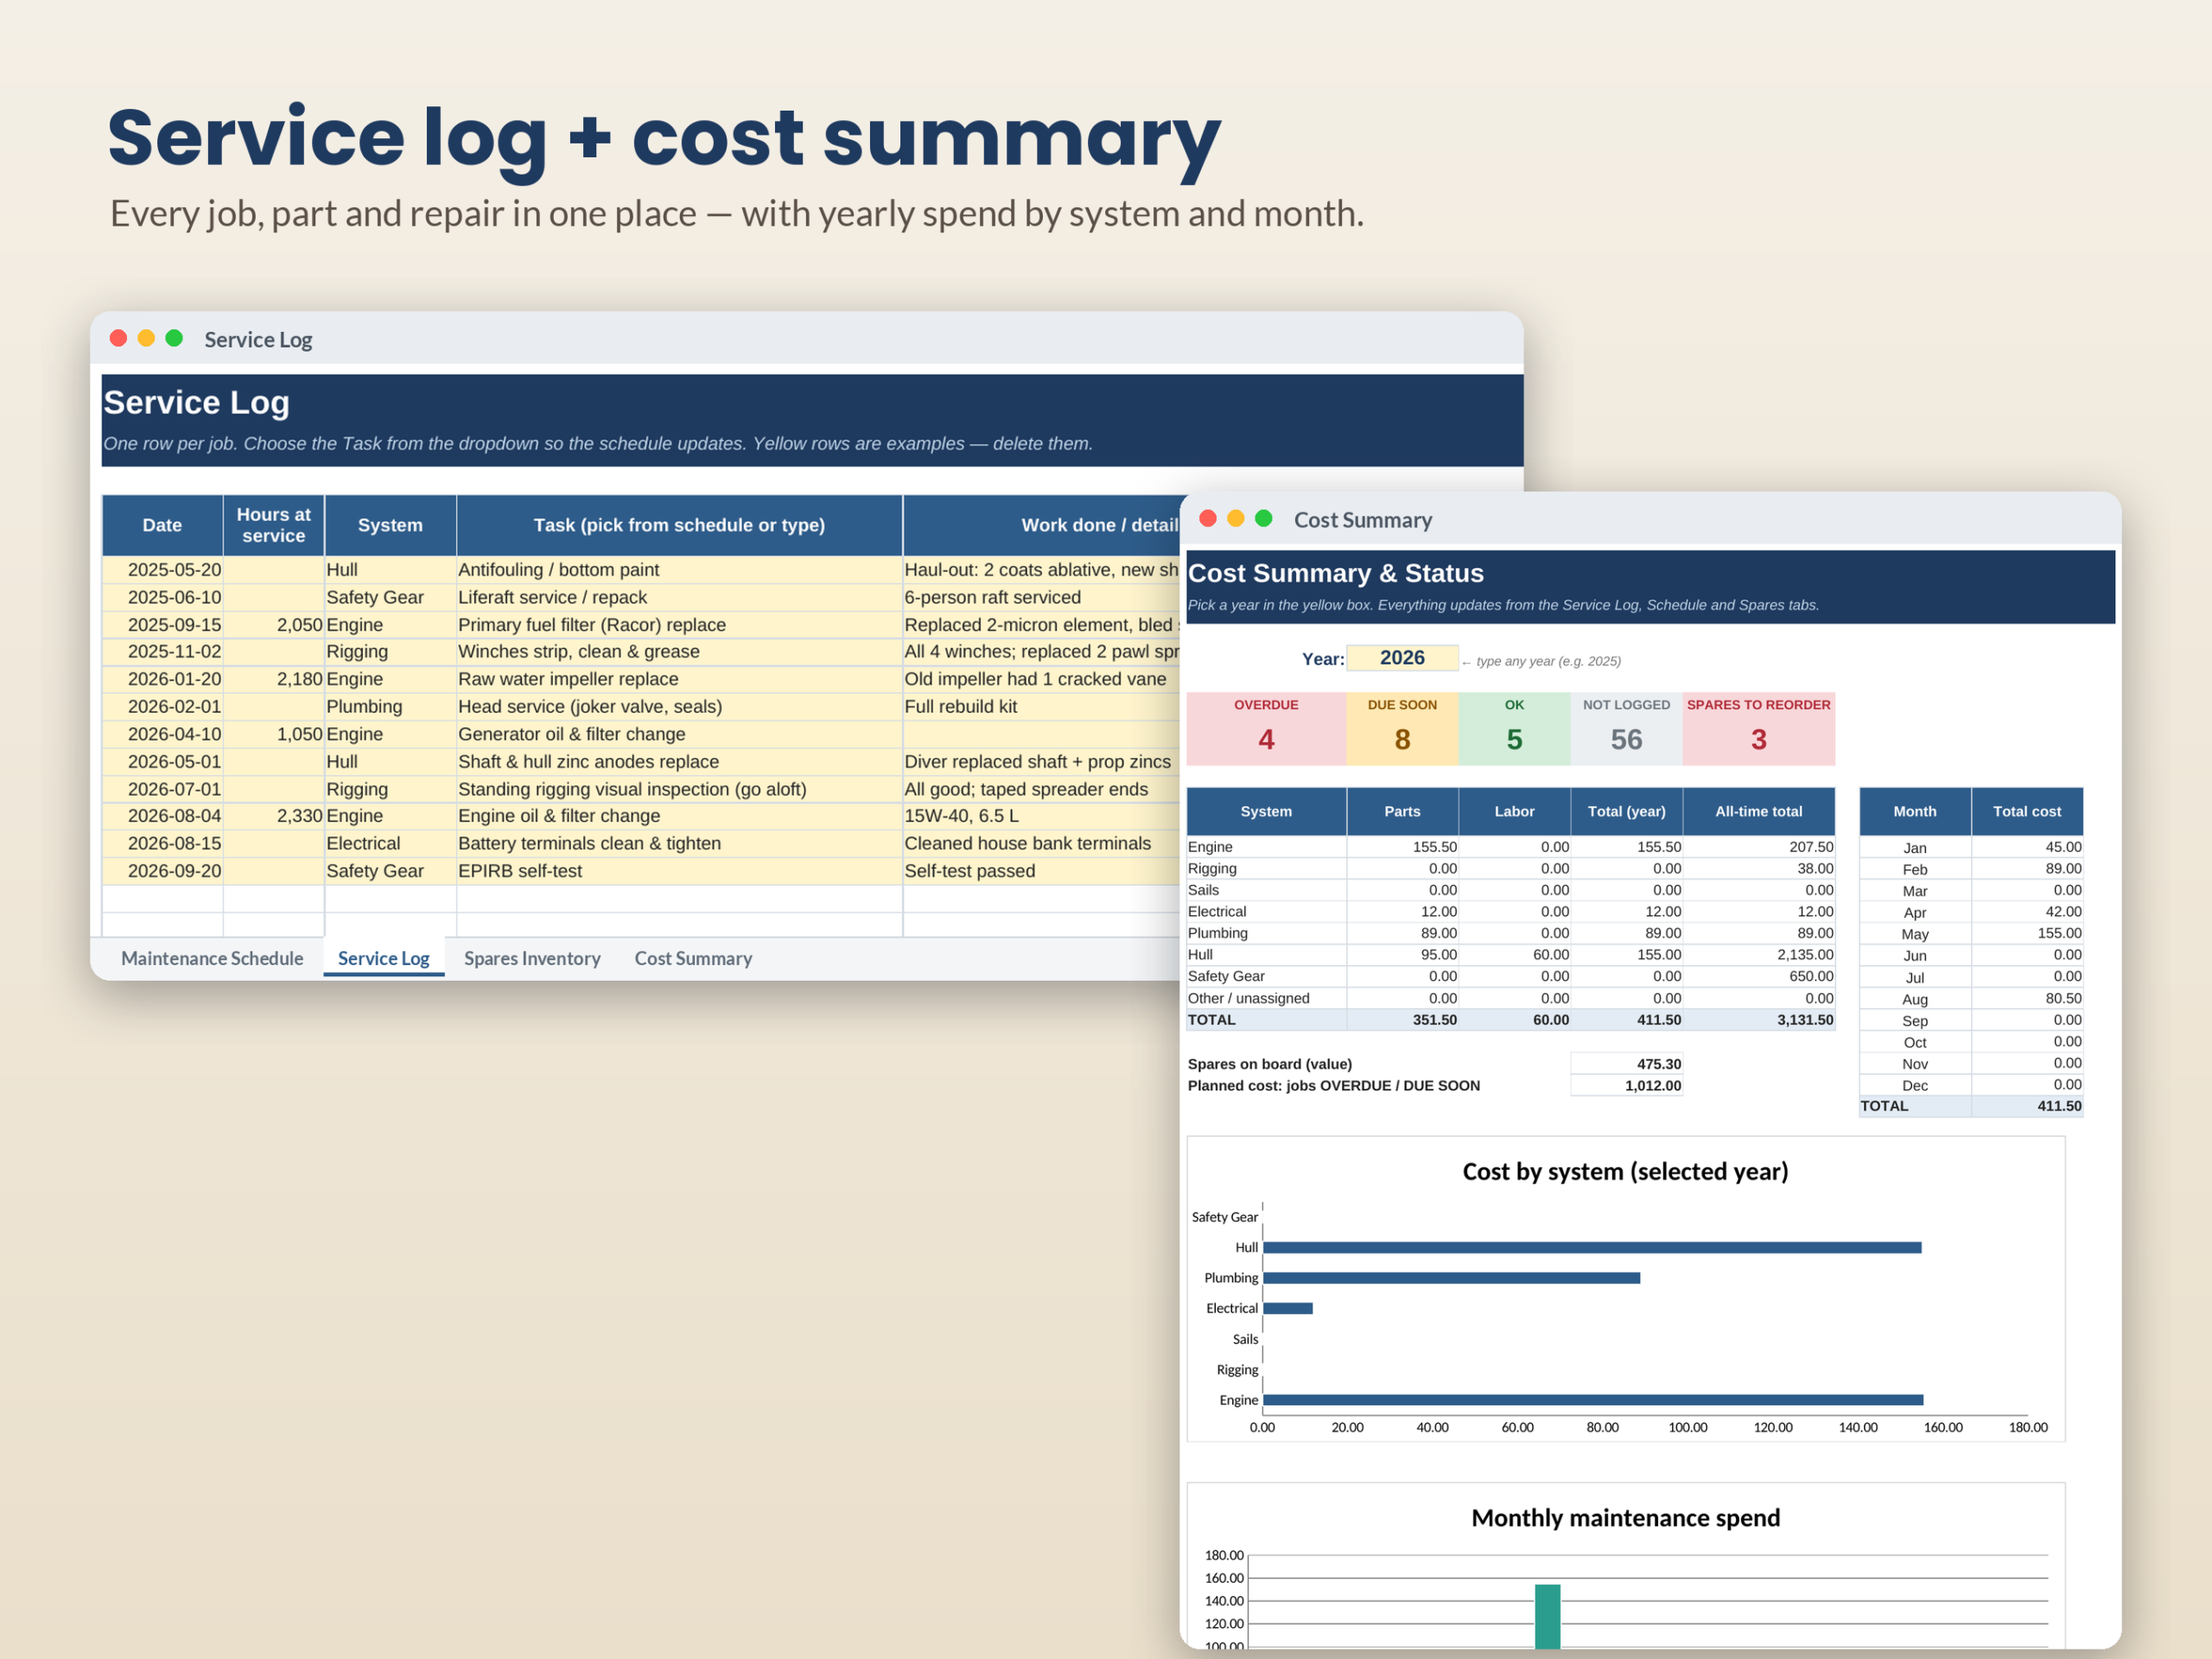Viewport: 2212px width, 1659px height.
Task: Click the yellow Year 2026 input box
Action: pyautogui.click(x=1402, y=658)
